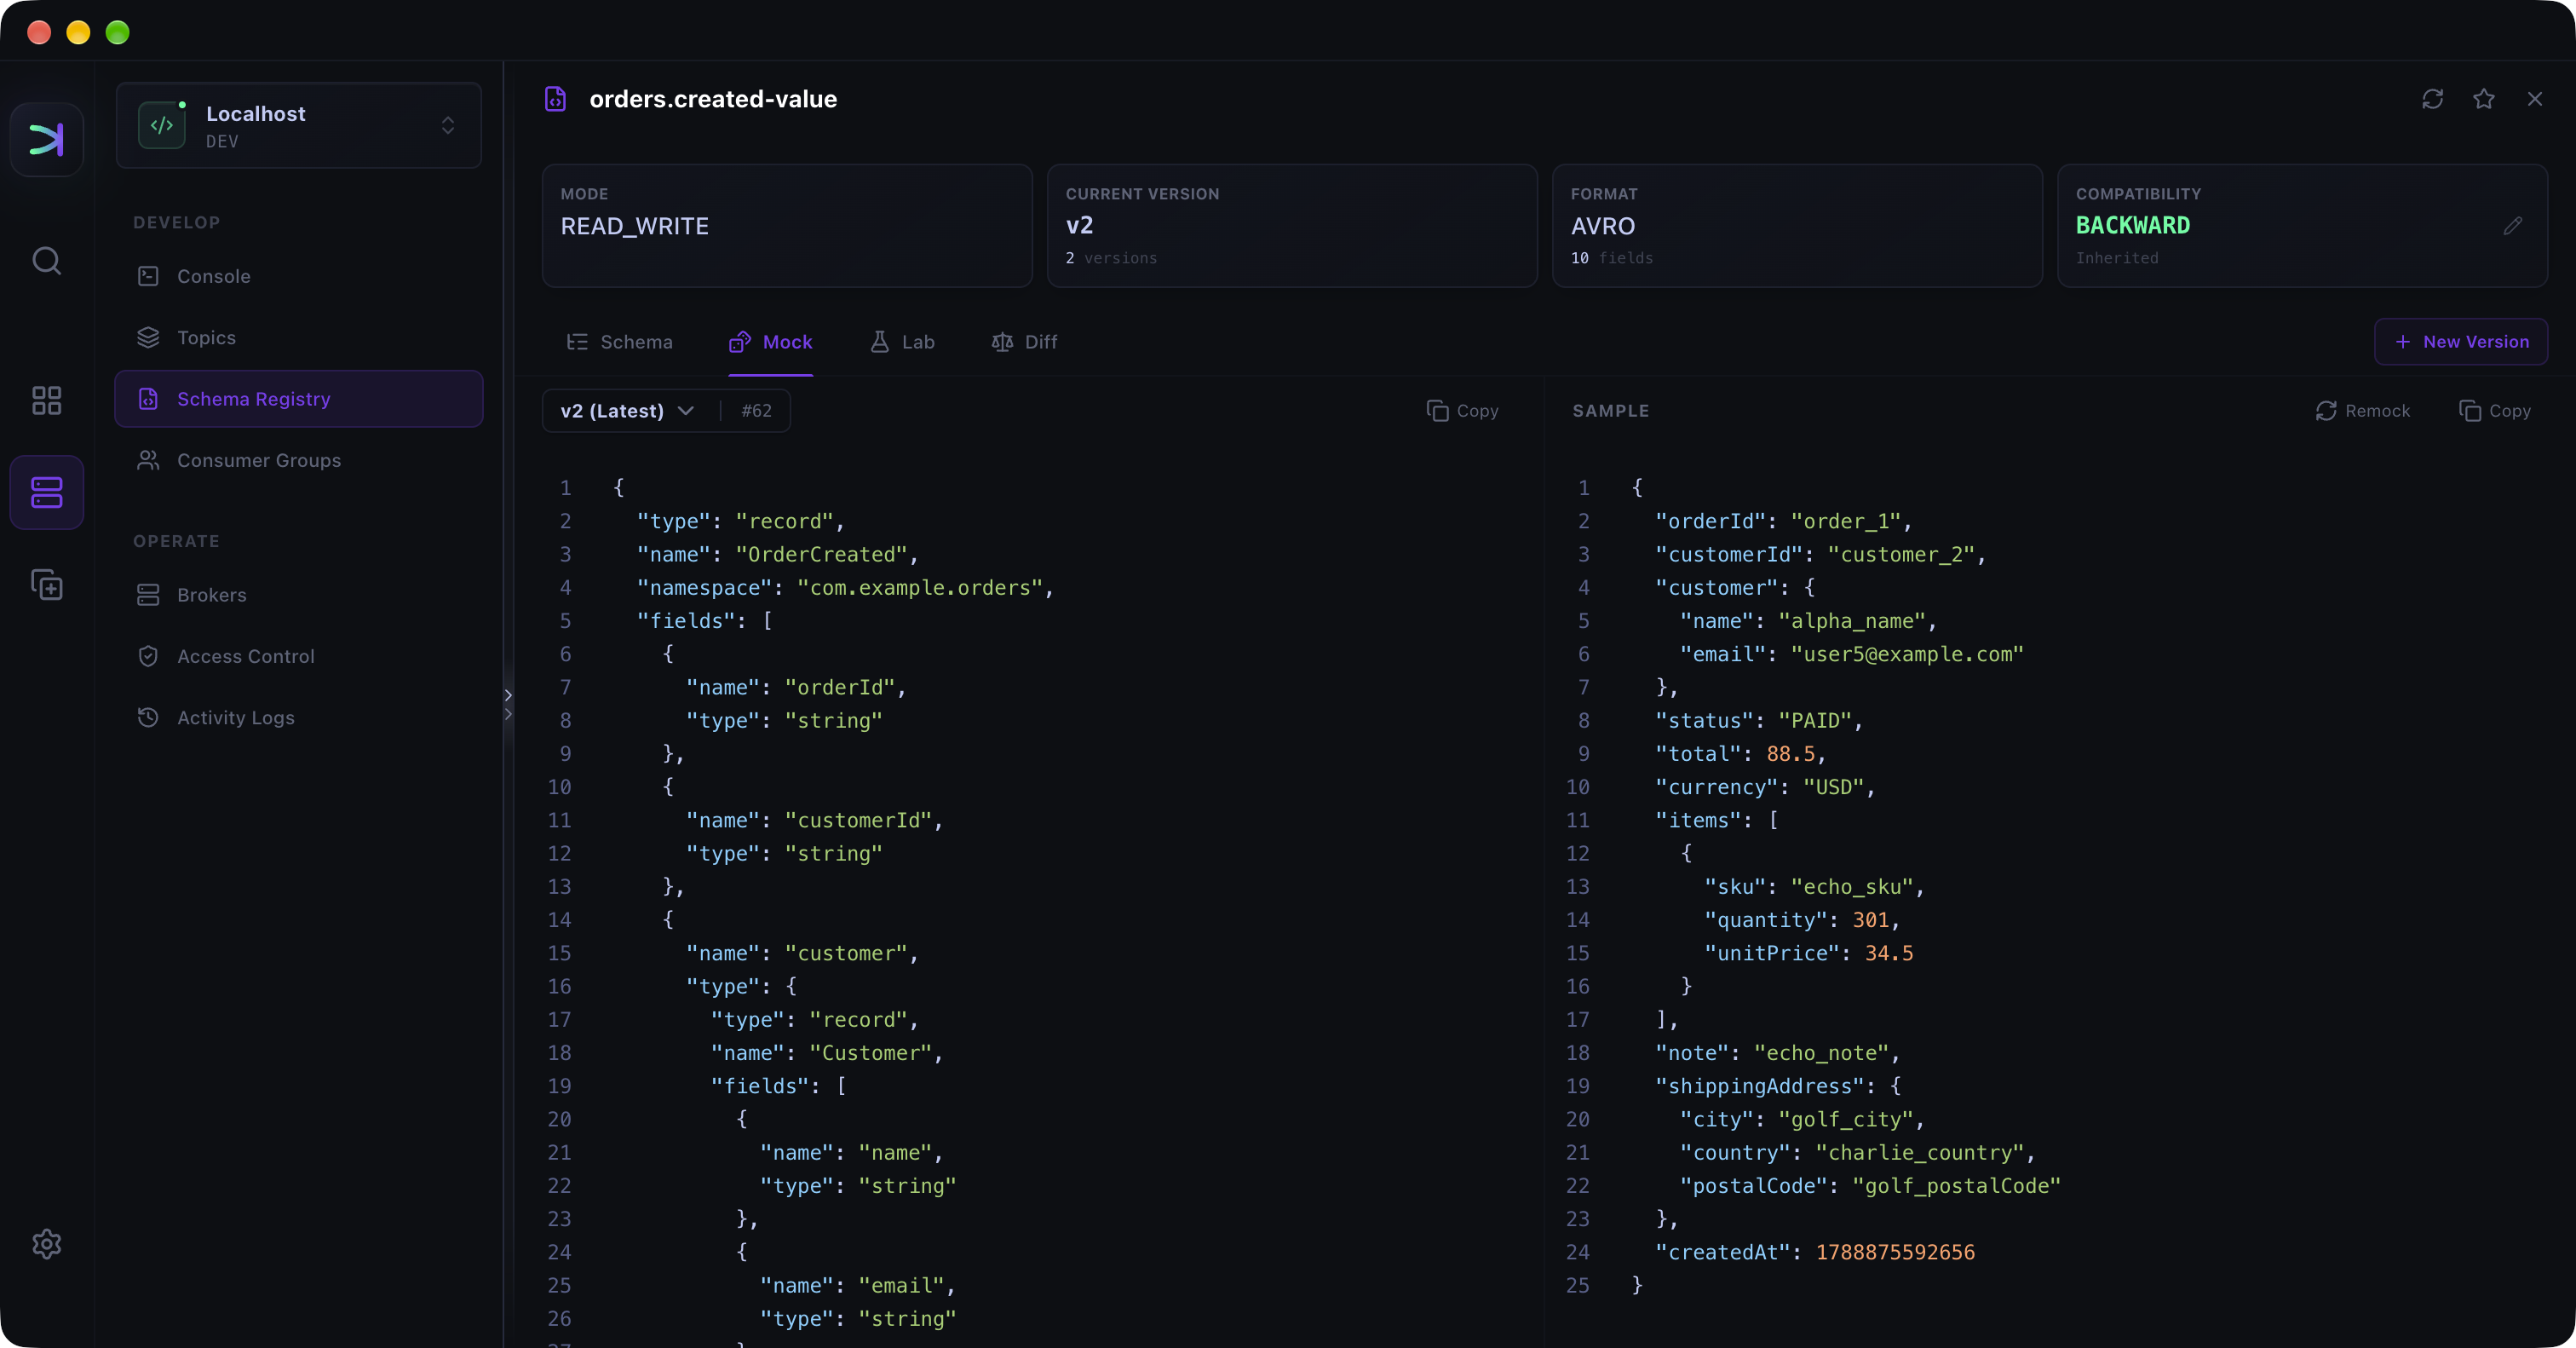Click the "user5@example.com" value in sample
The width and height of the screenshot is (2576, 1348).
pyautogui.click(x=1907, y=654)
